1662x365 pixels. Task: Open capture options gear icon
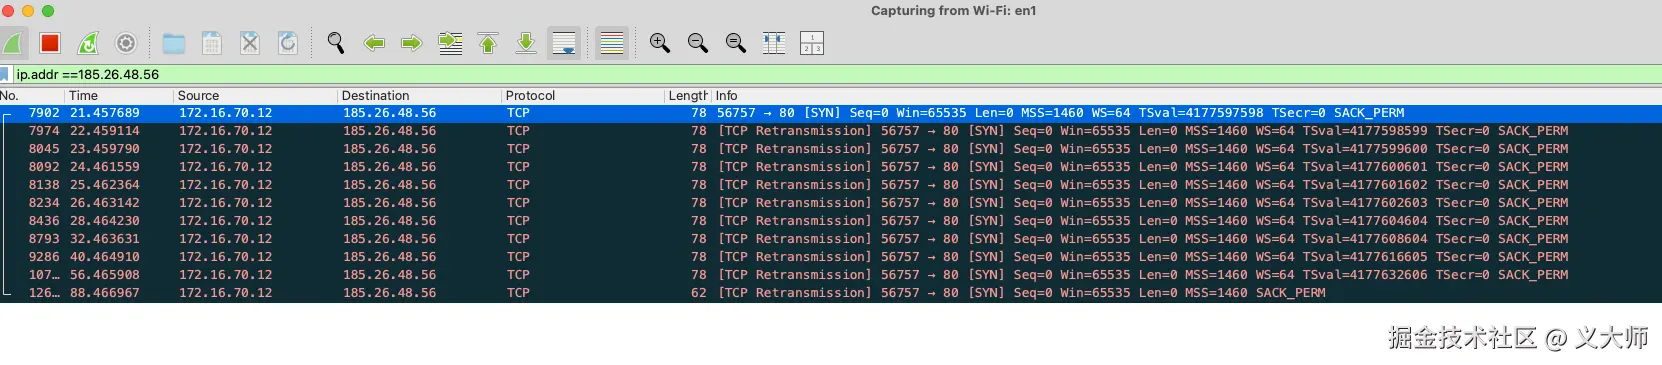point(126,43)
